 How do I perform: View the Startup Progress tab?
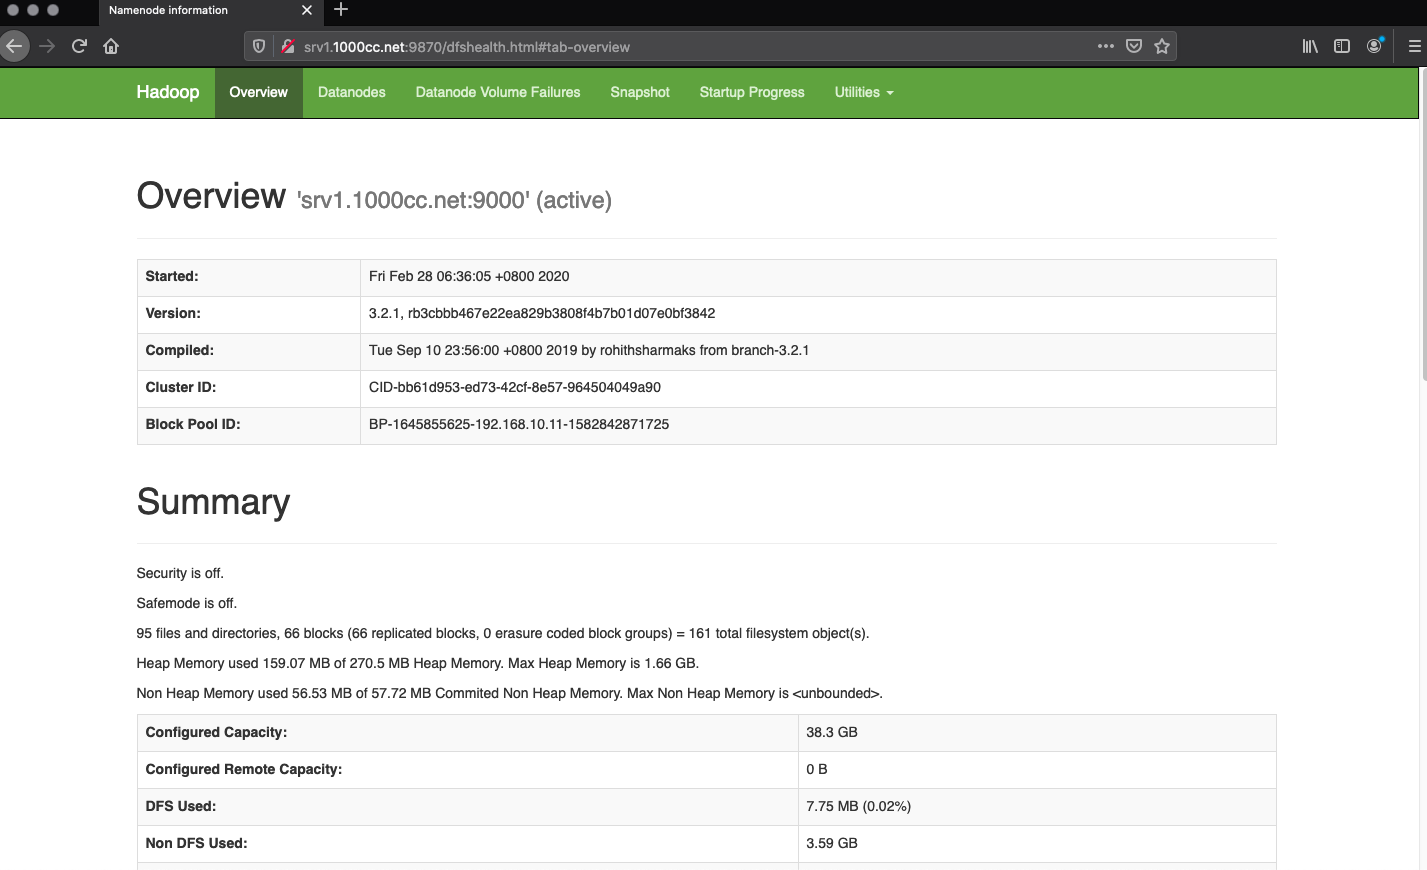[752, 92]
